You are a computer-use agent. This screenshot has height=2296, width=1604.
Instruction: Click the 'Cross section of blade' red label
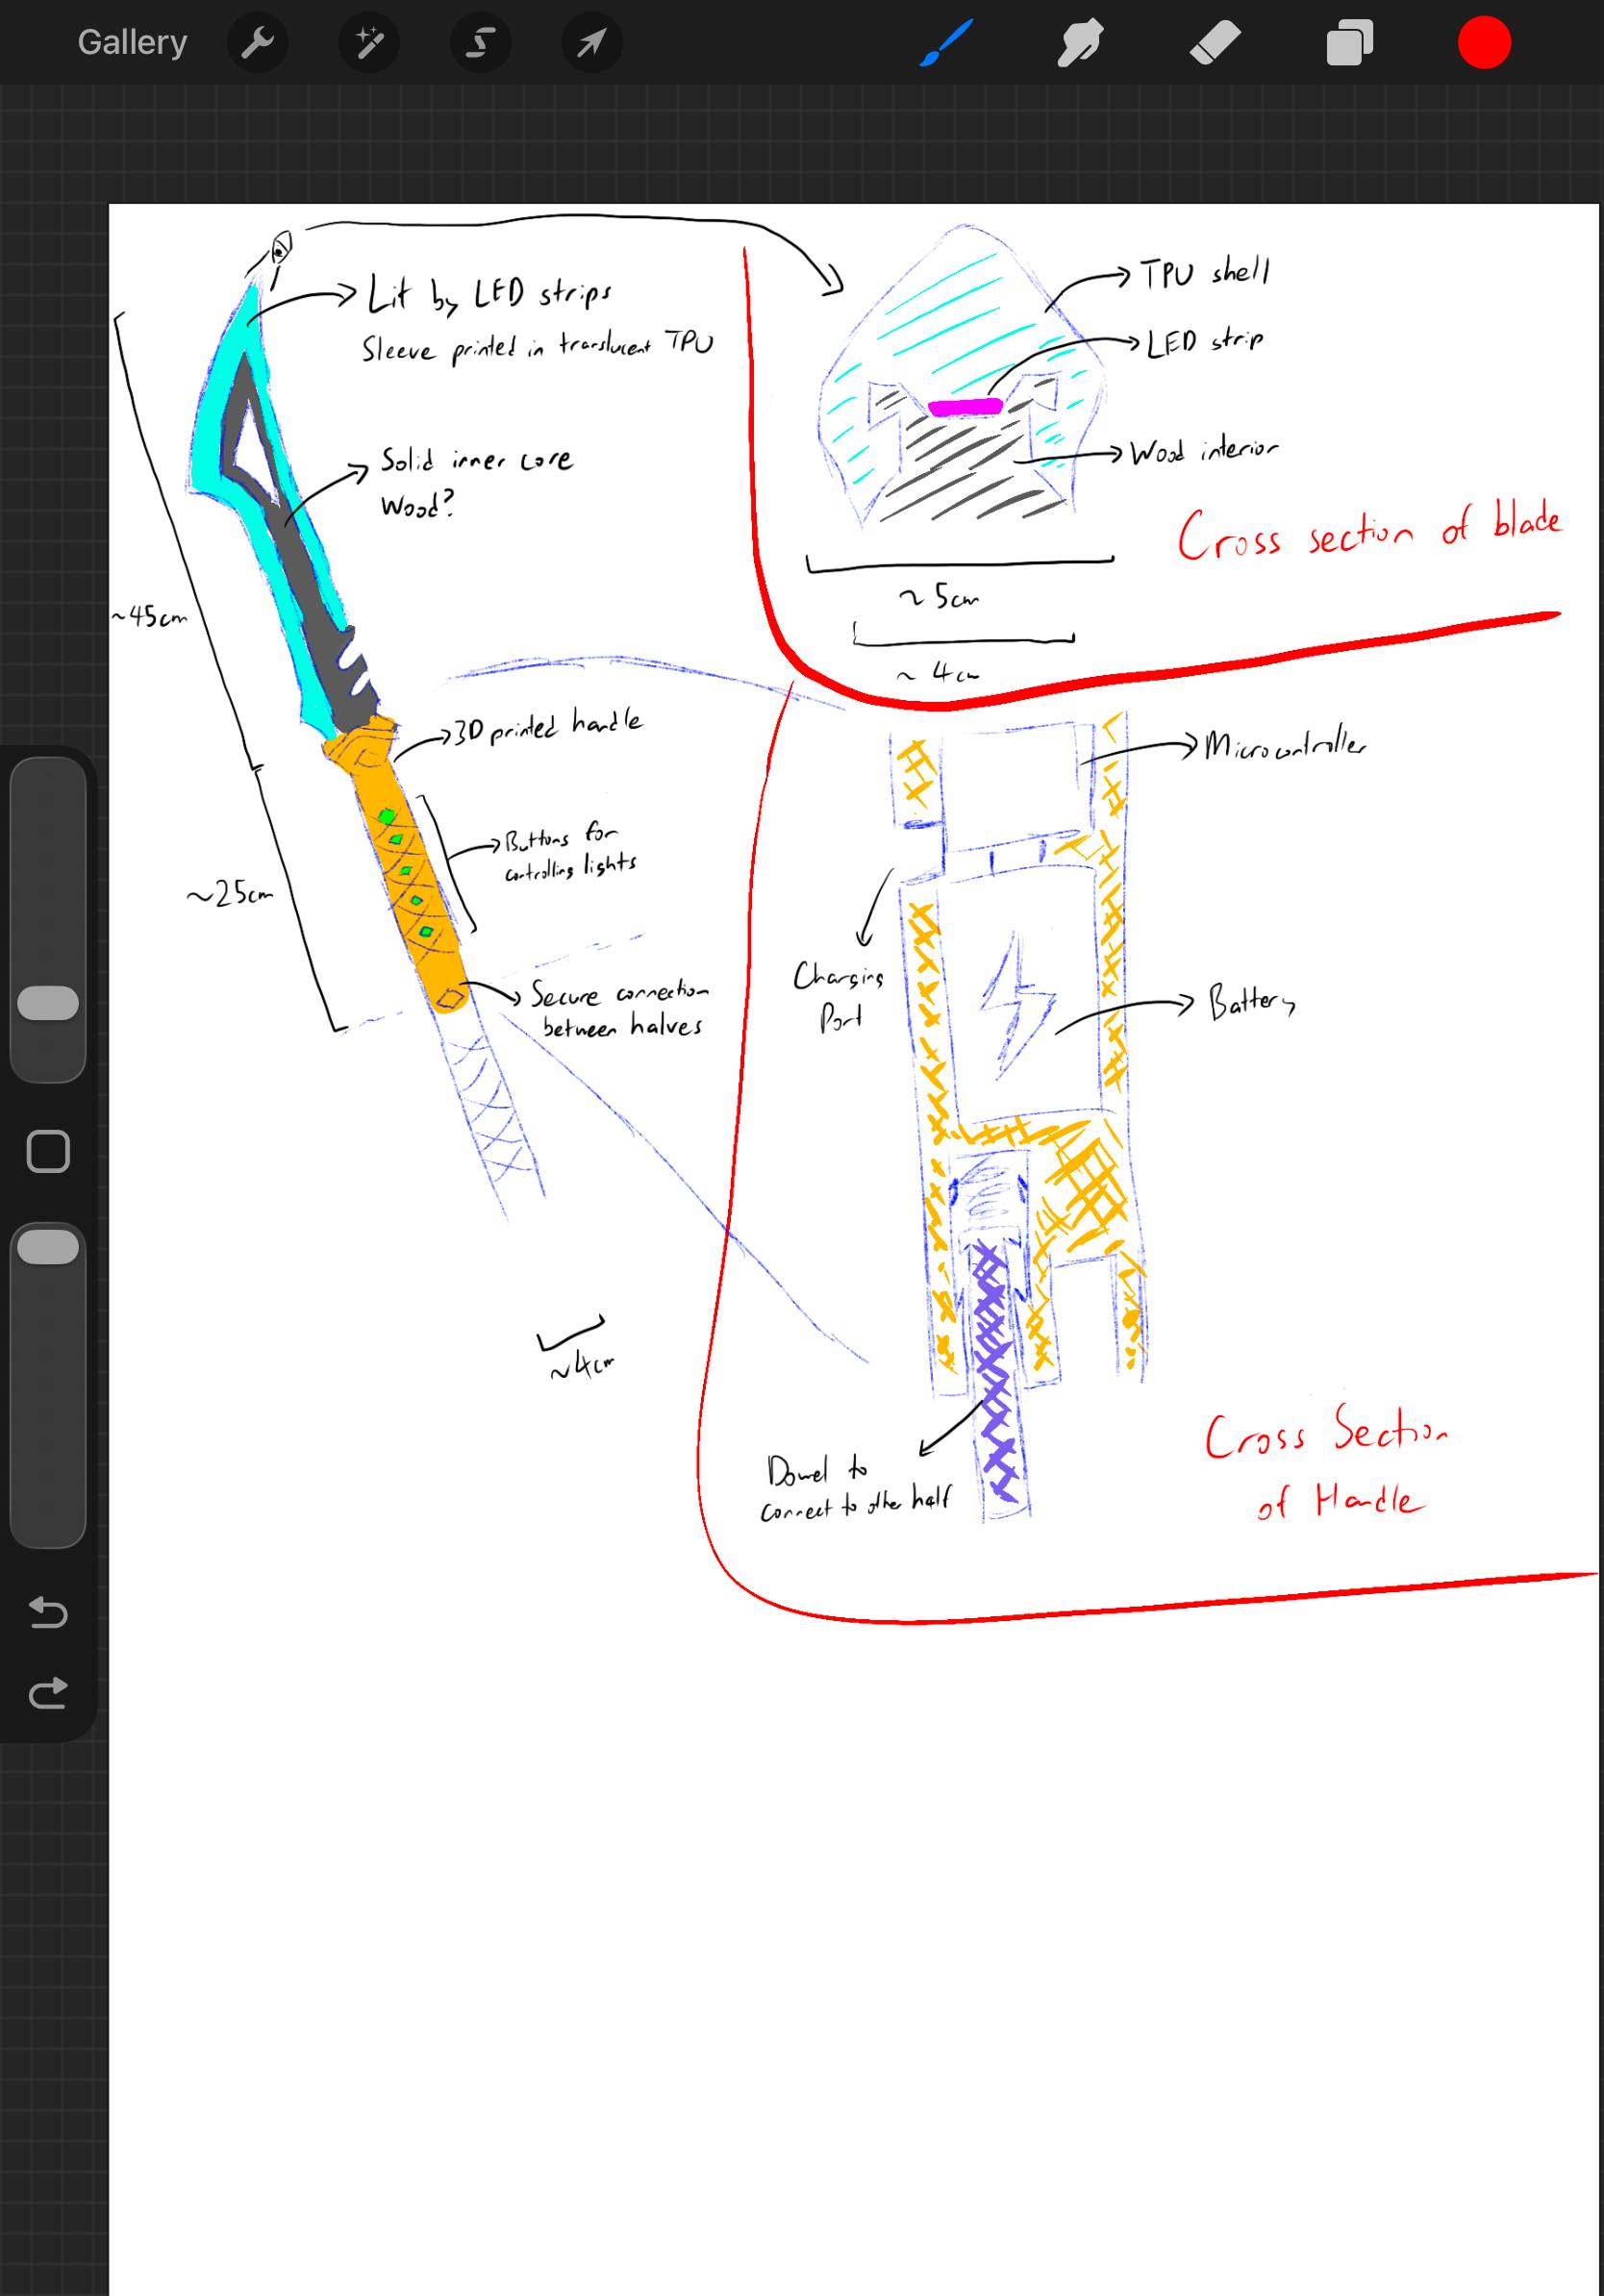point(1368,530)
